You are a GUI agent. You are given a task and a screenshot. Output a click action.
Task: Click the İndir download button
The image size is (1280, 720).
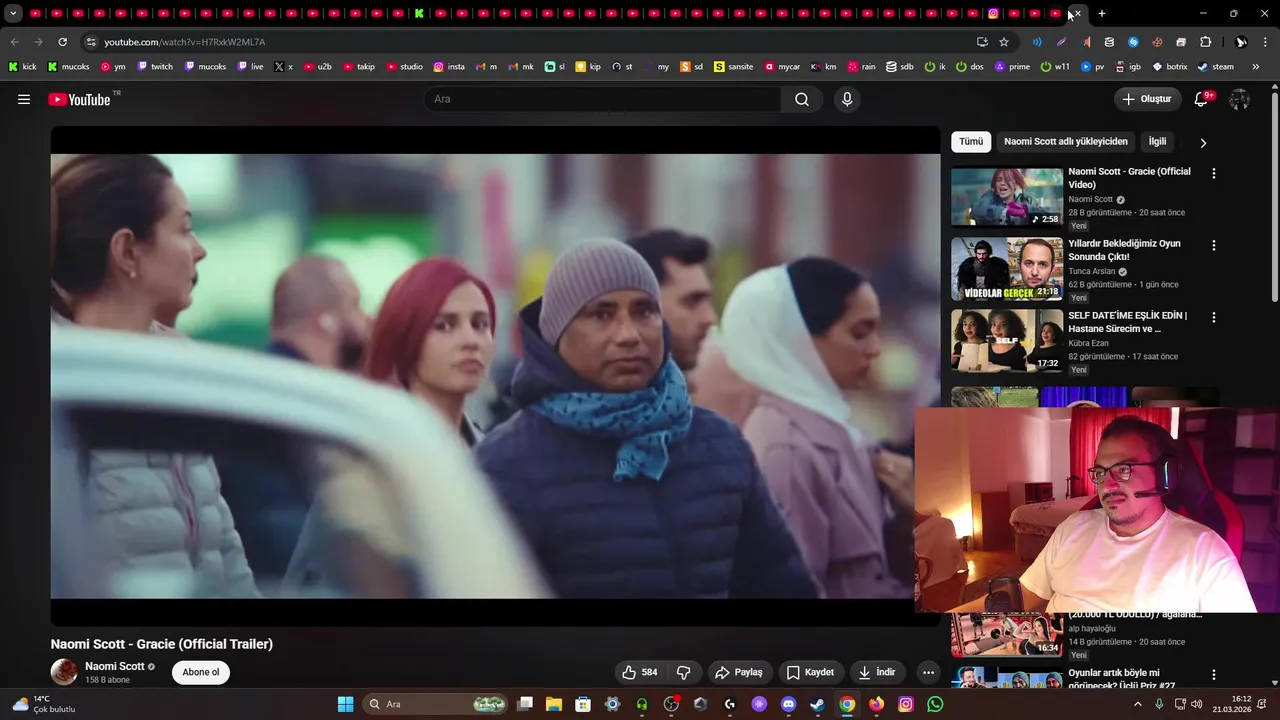(877, 672)
